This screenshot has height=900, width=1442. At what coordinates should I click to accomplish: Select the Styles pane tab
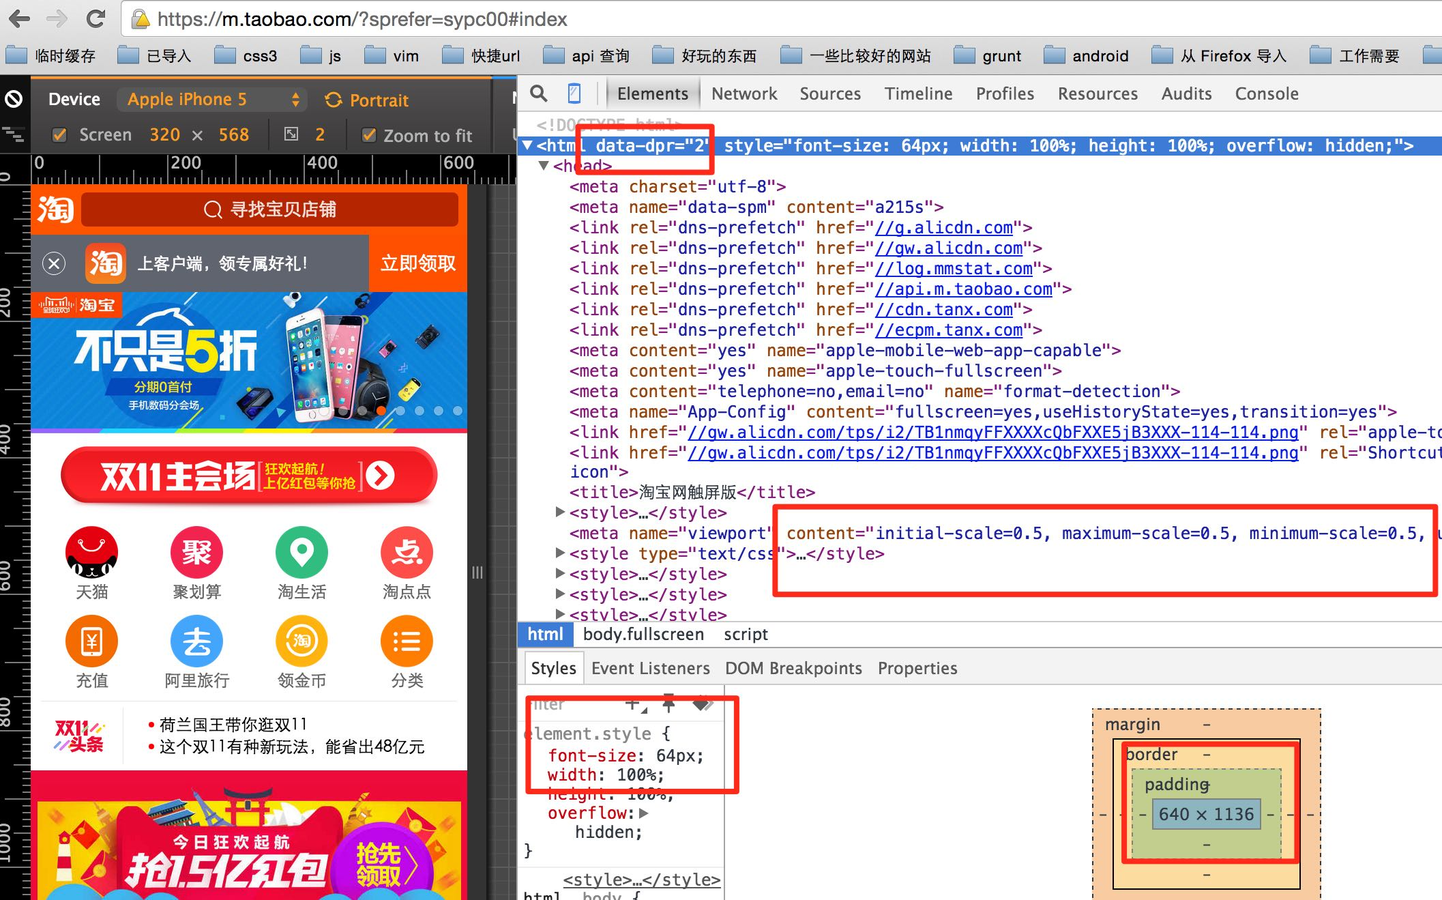(553, 668)
